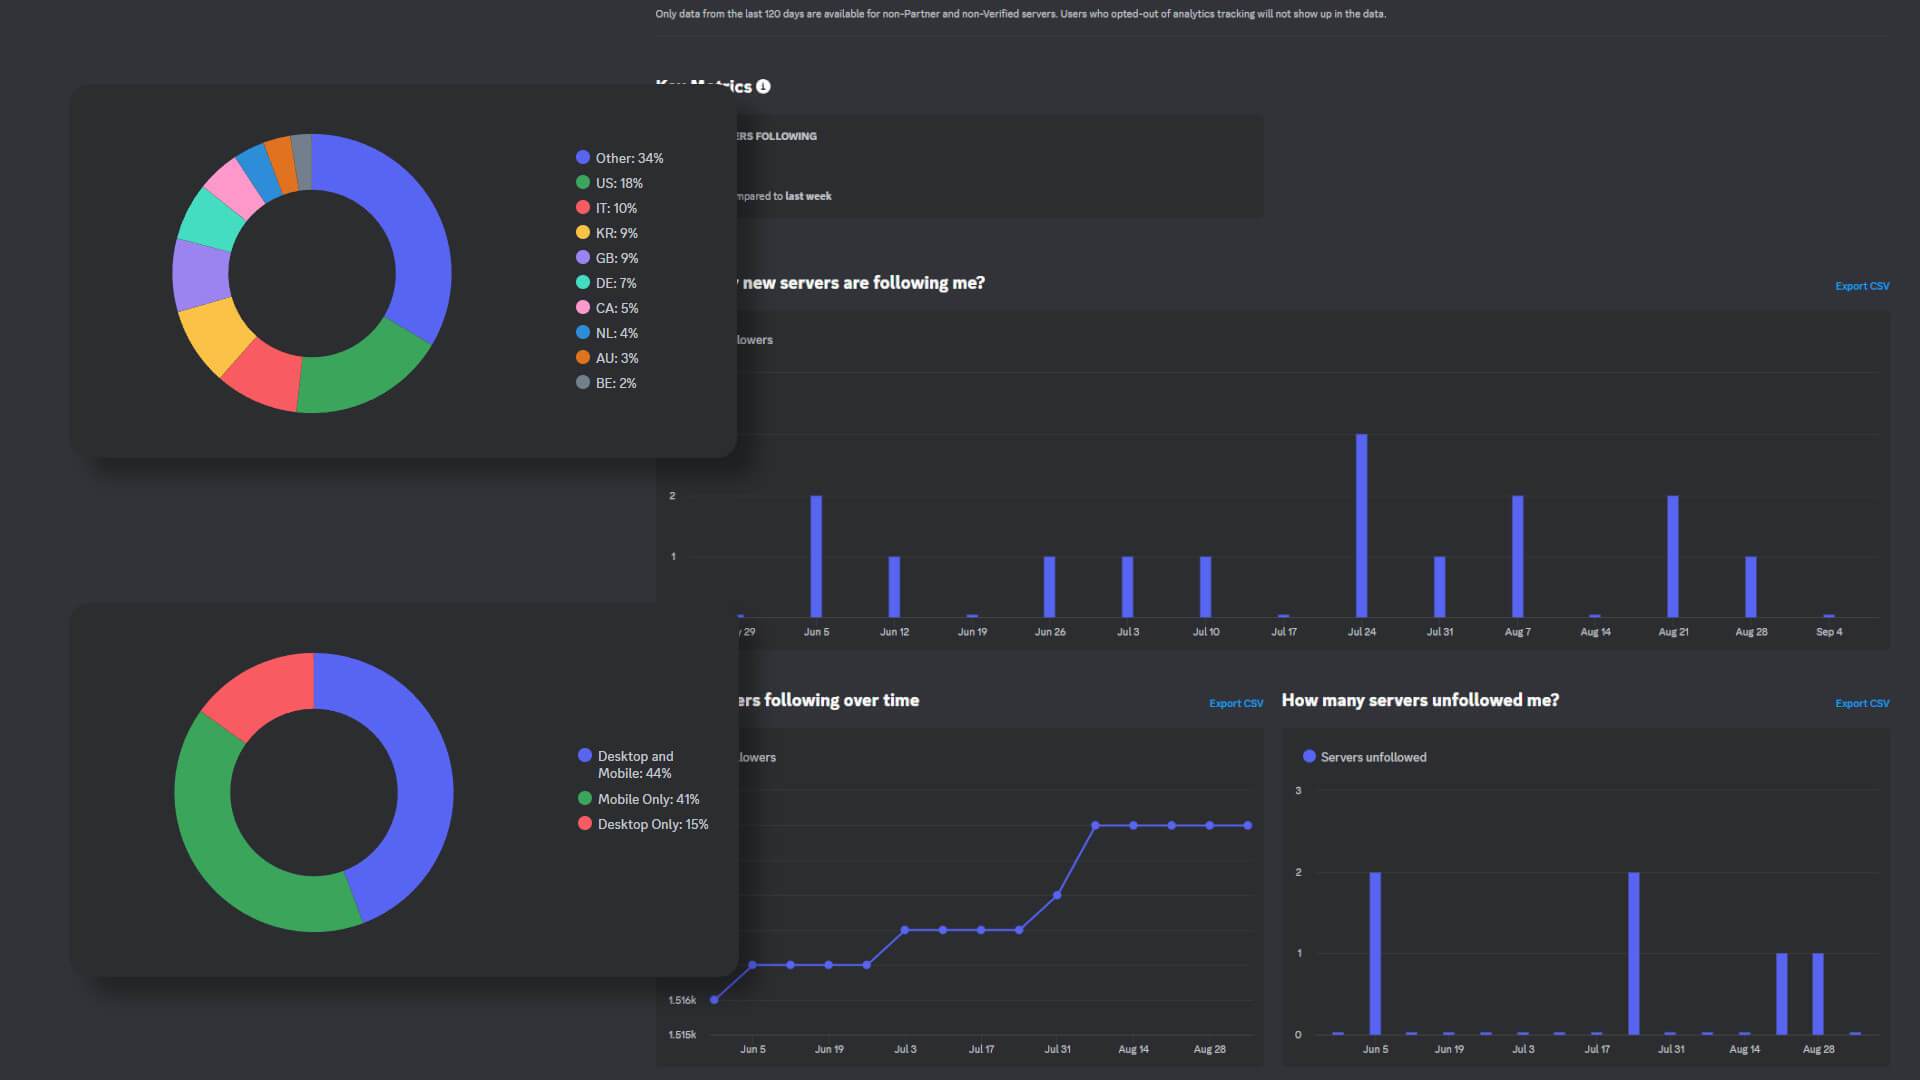The image size is (1920, 1080).
Task: Select Desktop Only: 15% legend entry
Action: 643,824
